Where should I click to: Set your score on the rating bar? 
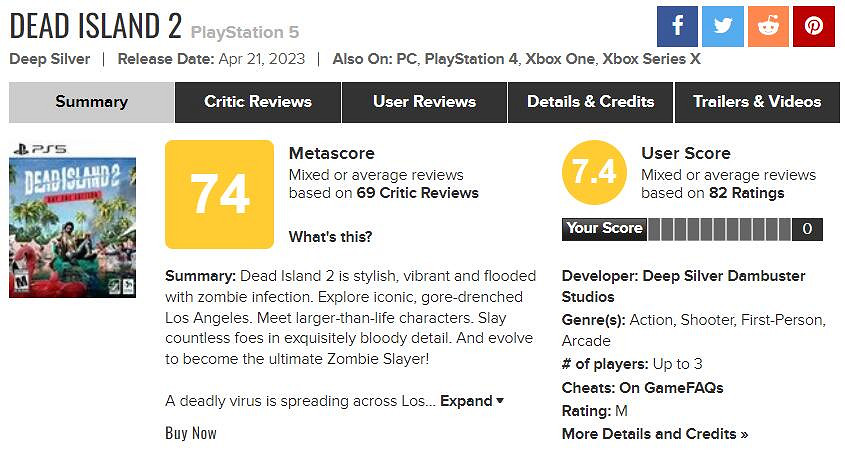tap(720, 229)
